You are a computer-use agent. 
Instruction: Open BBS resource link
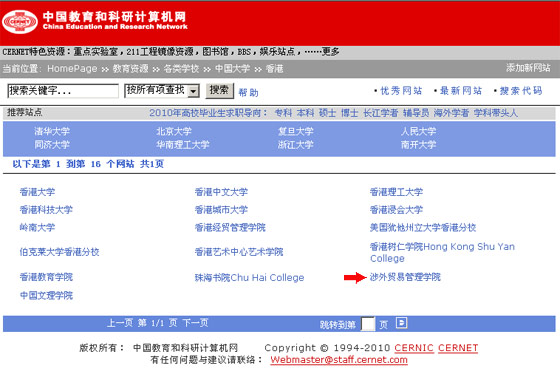click(244, 52)
